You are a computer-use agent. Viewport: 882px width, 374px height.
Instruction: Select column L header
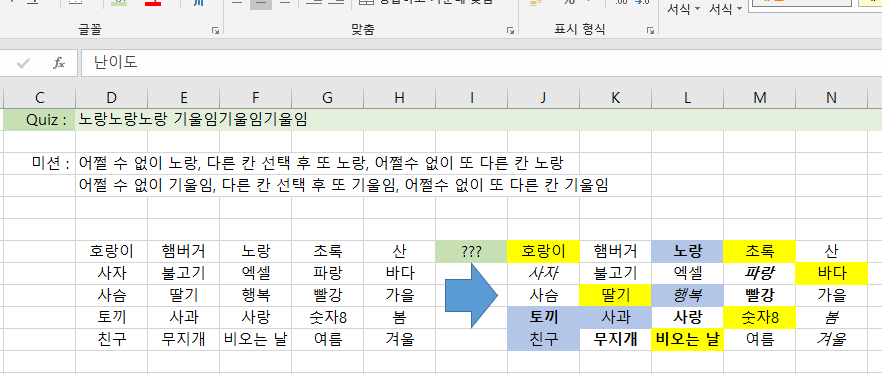coord(687,98)
